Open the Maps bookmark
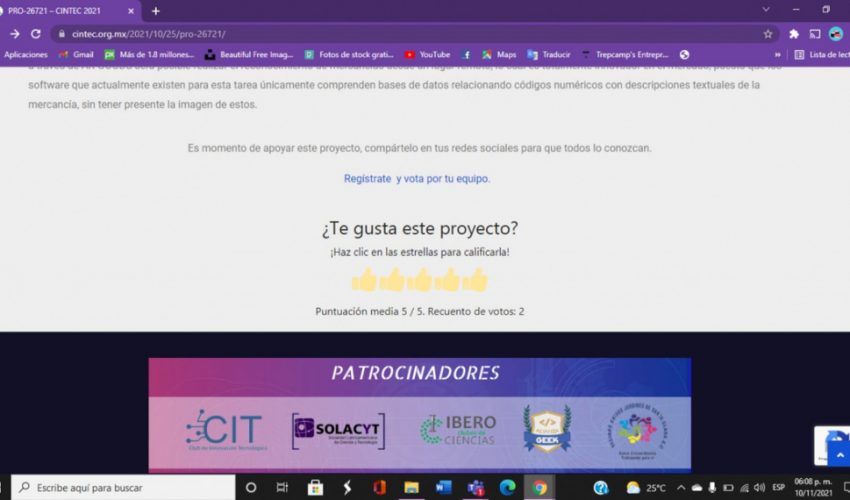 (499, 55)
